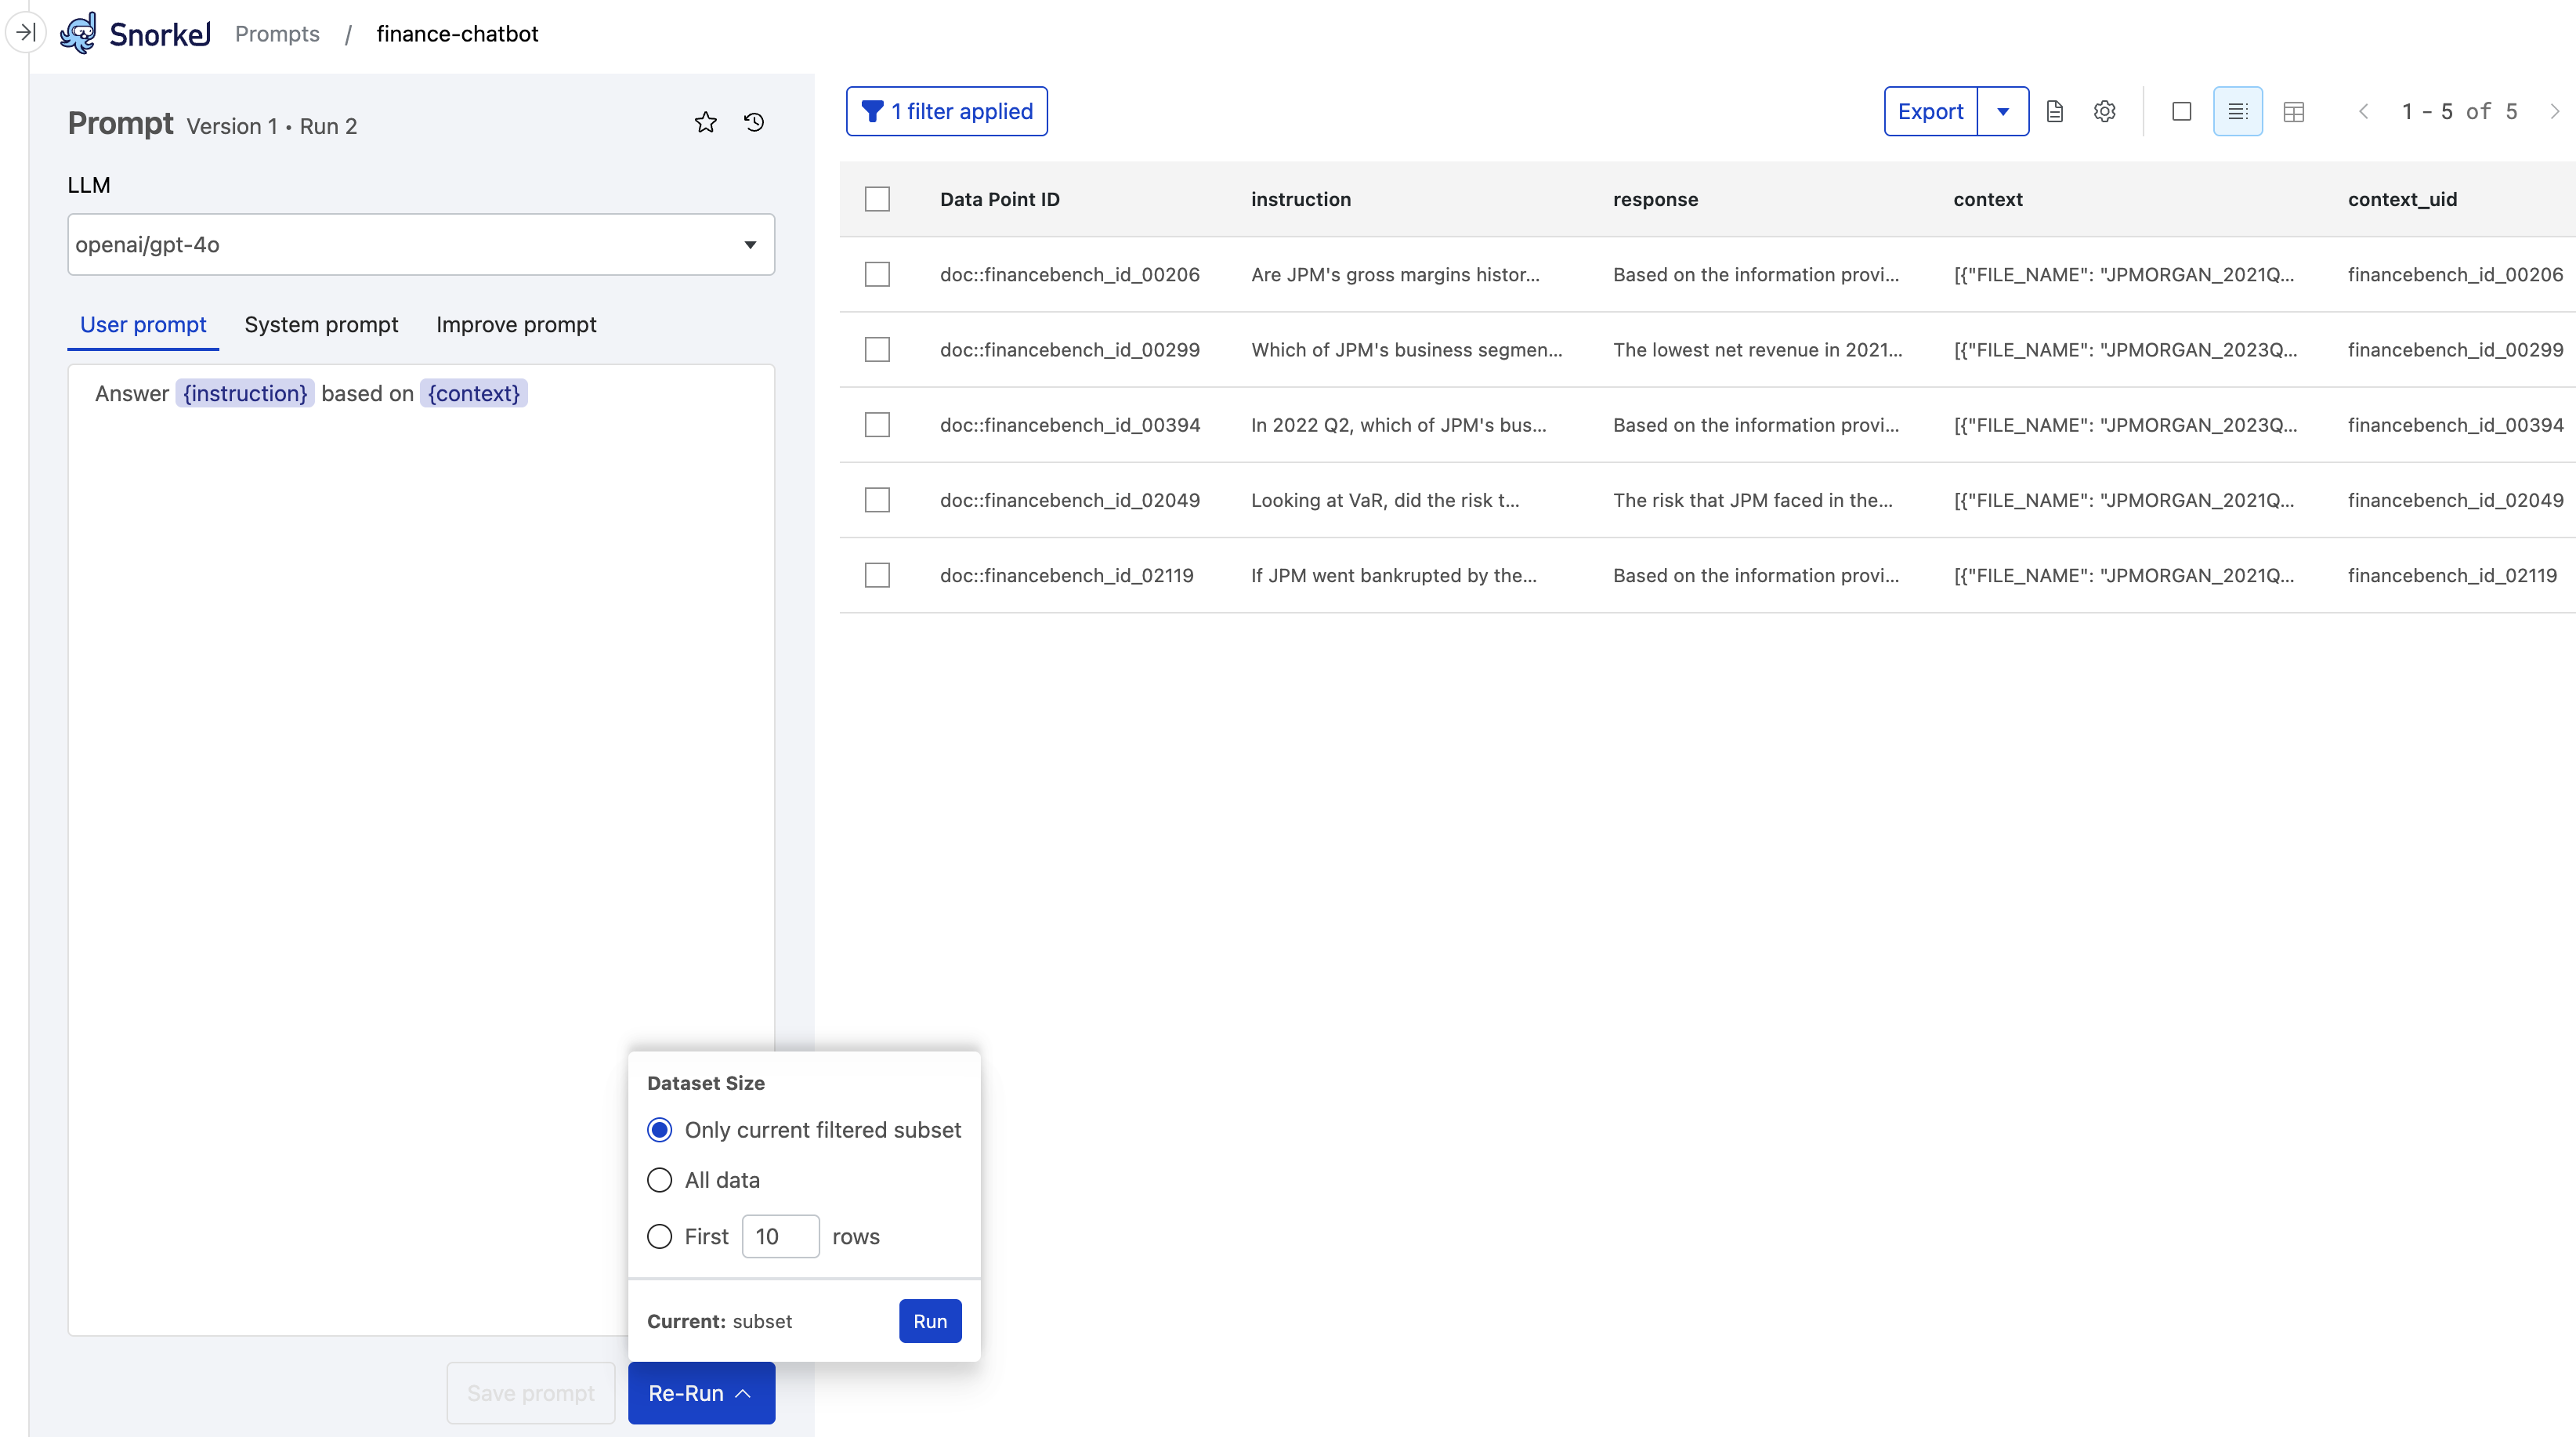Click finance-chatbot breadcrumb

(x=457, y=34)
